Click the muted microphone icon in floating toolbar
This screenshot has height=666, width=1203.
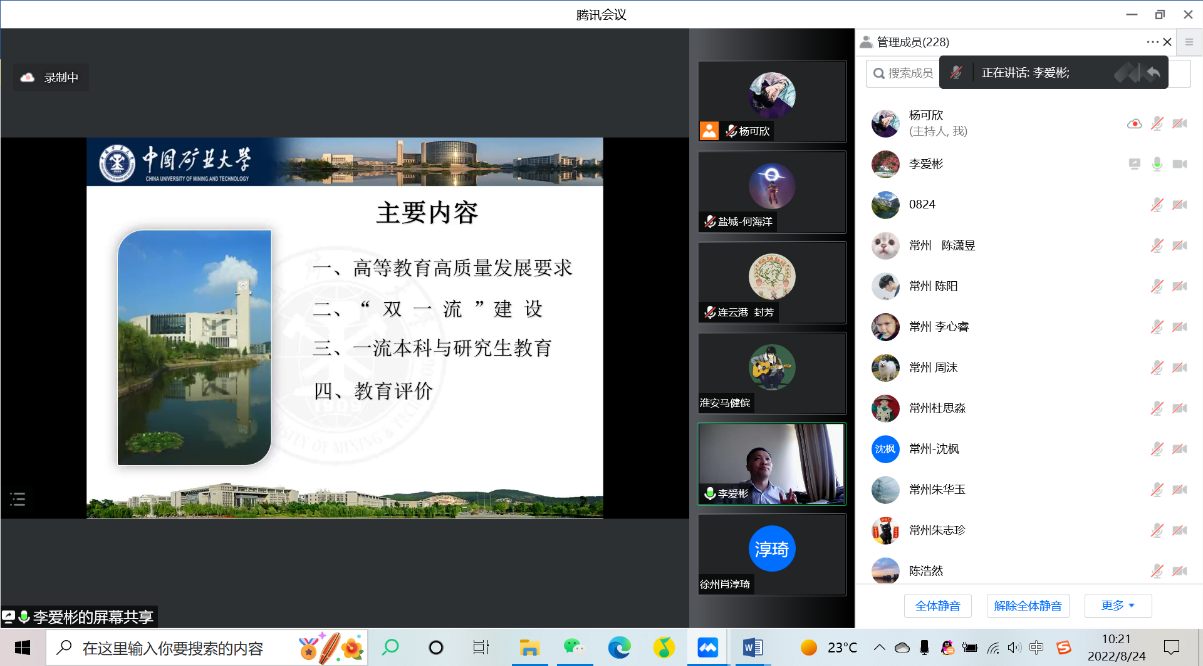957,73
